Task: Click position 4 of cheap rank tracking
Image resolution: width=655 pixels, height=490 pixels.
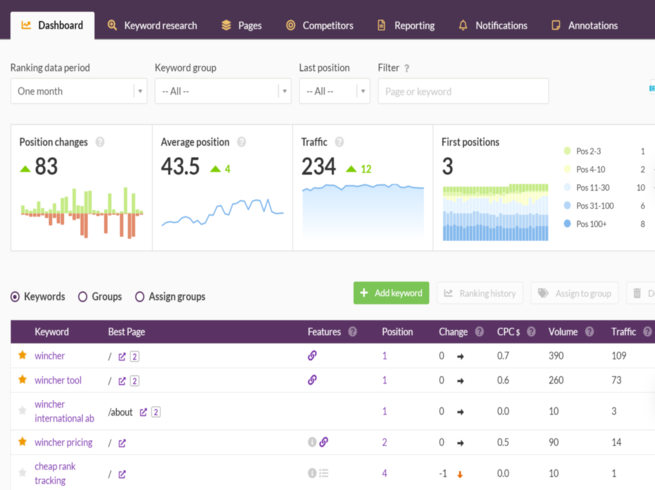Action: (384, 473)
